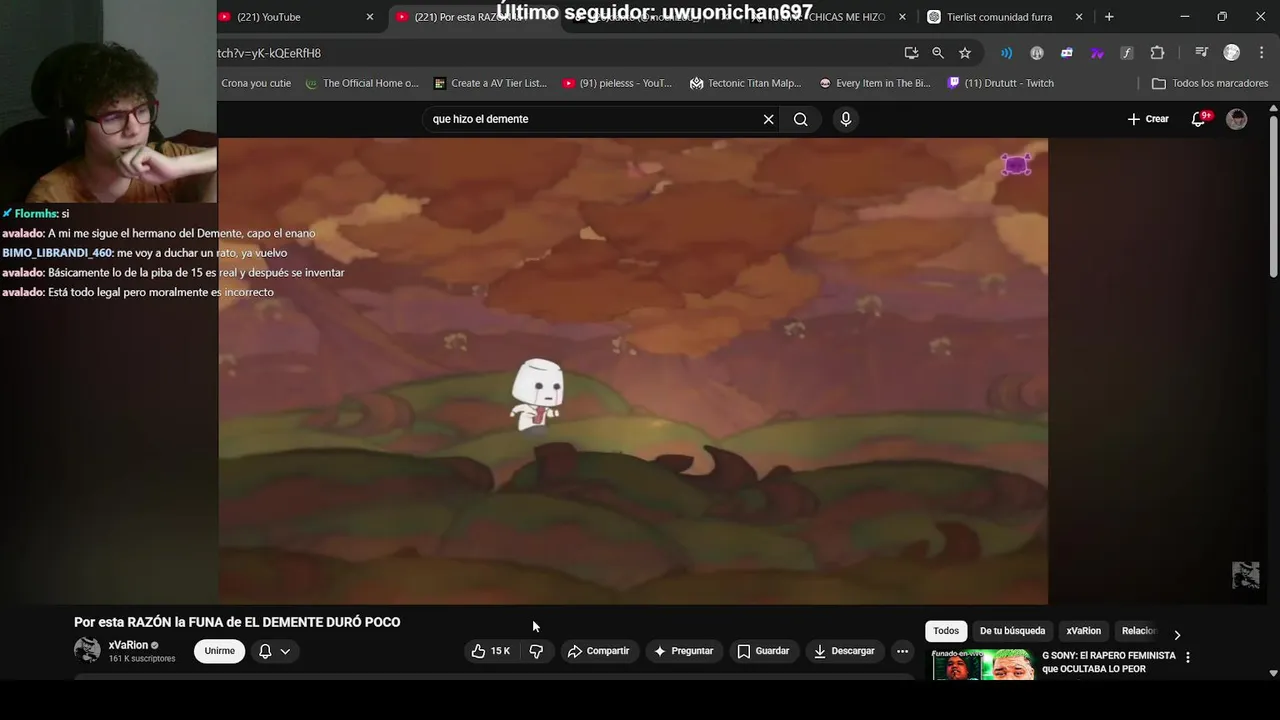Open the Crona you cutie bookmark

click(256, 83)
